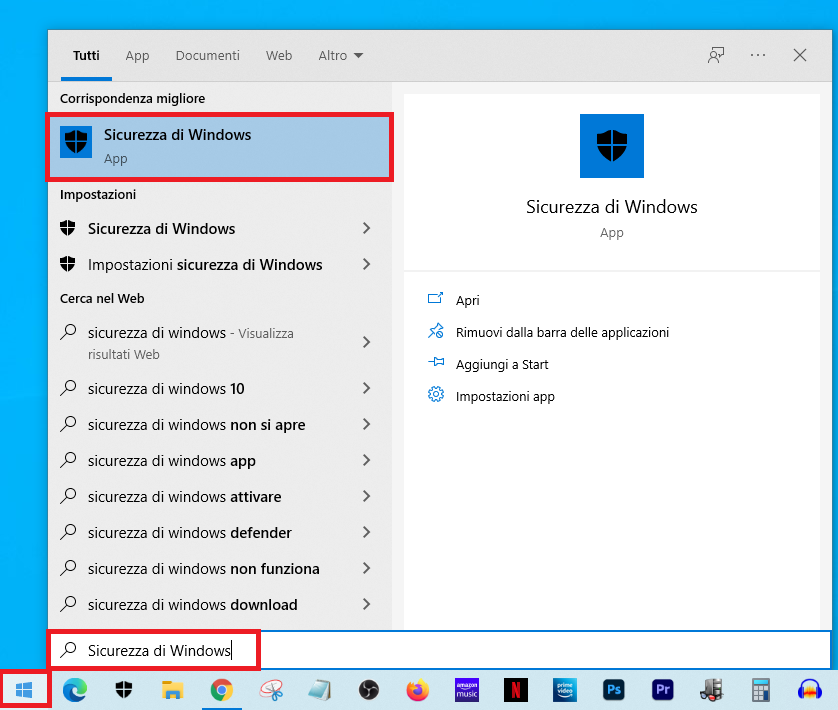Image resolution: width=838 pixels, height=710 pixels.
Task: Open the Windows Start button
Action: click(x=24, y=690)
